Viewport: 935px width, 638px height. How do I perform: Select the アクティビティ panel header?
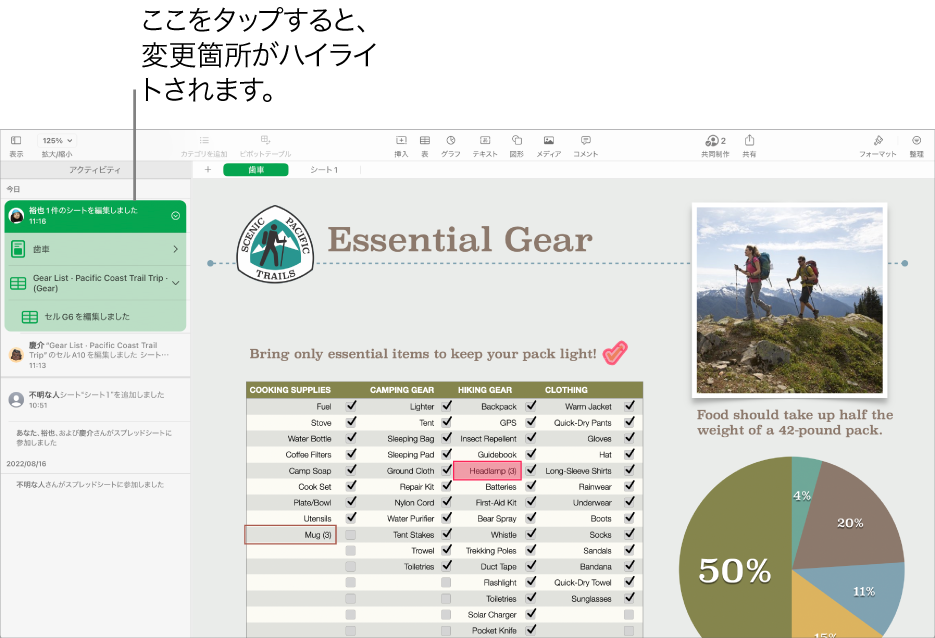tap(95, 170)
